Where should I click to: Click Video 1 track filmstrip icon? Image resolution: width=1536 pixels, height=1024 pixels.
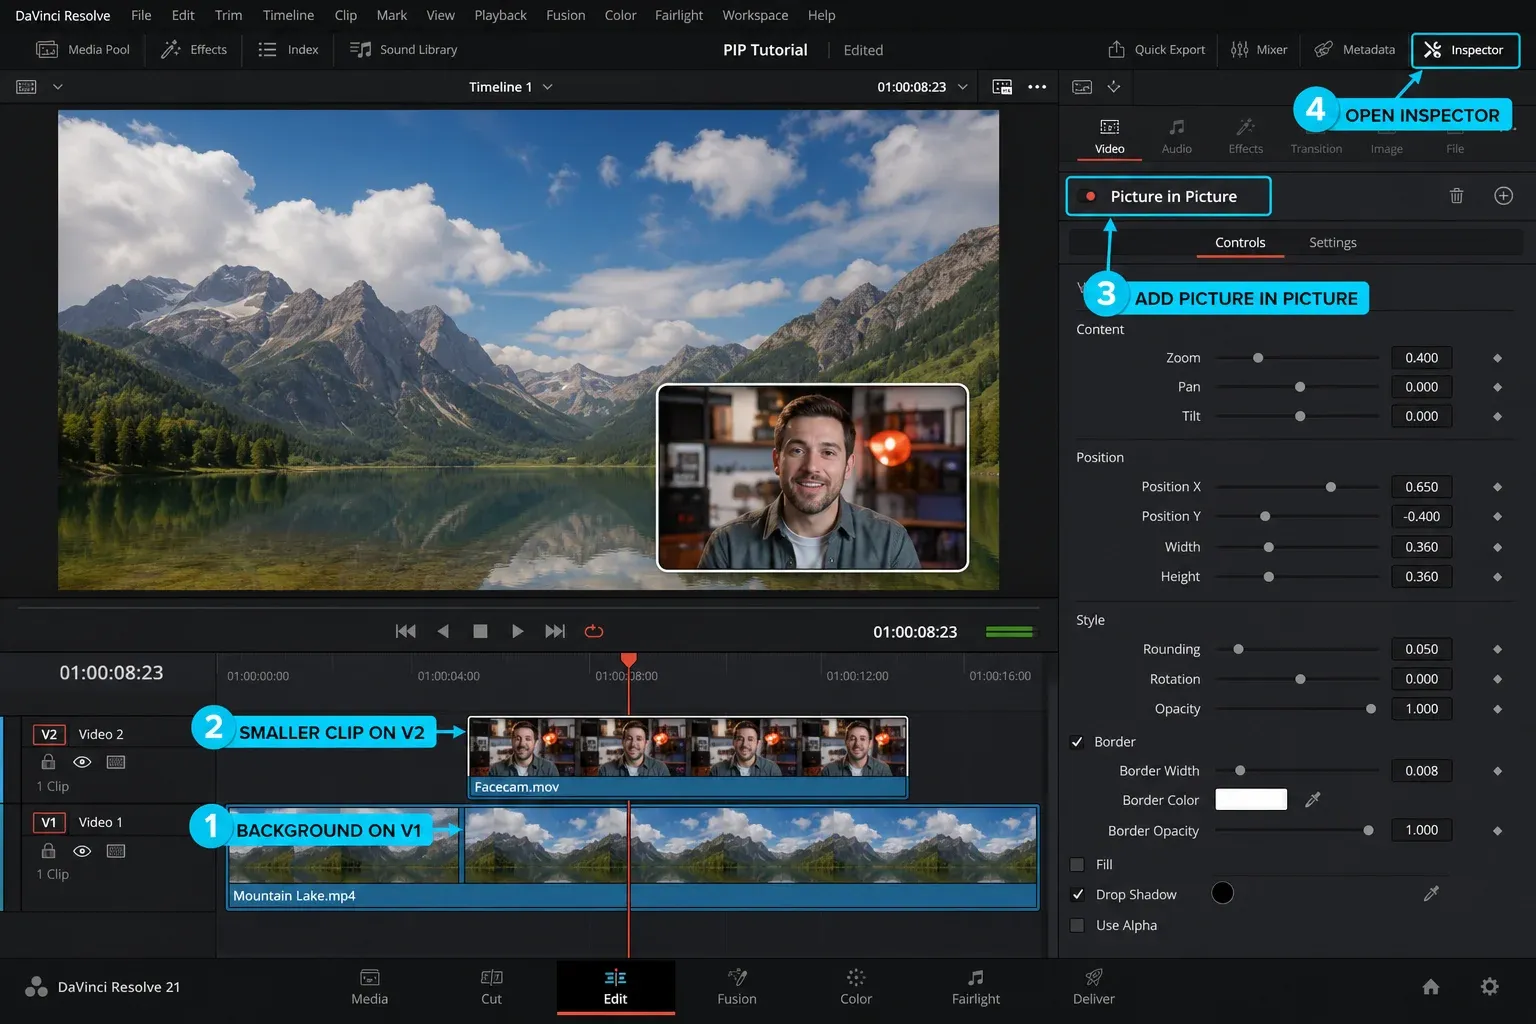[x=116, y=851]
